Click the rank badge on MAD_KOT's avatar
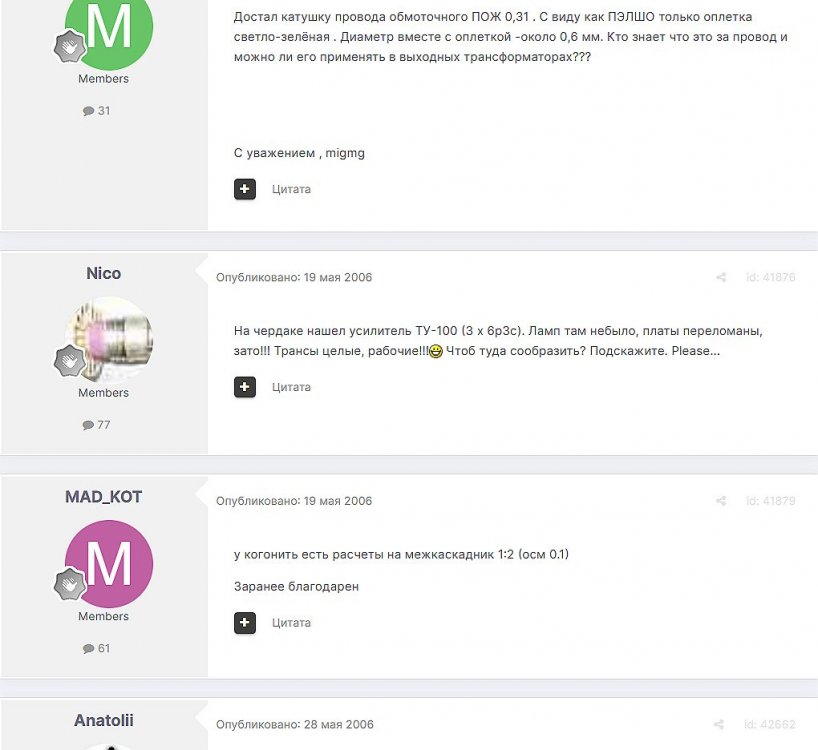Screen dimensions: 818x750 (69, 584)
